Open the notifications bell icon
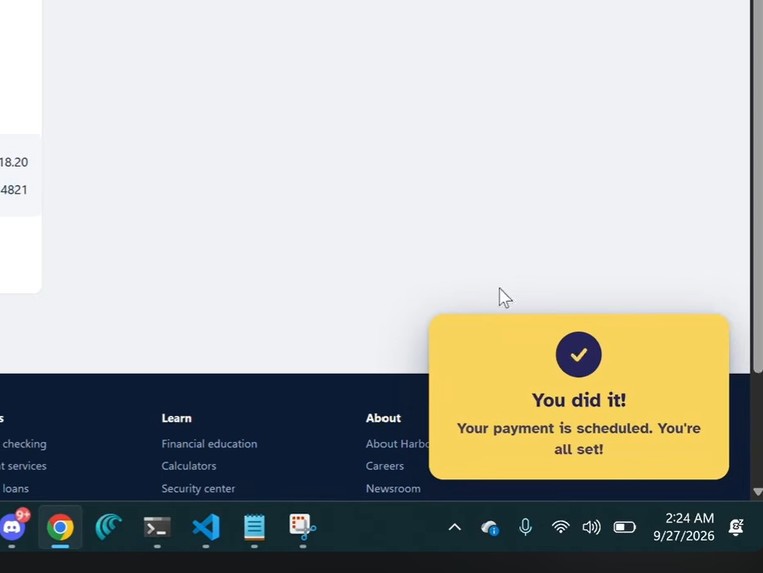Viewport: 763px width, 573px height. (x=736, y=527)
